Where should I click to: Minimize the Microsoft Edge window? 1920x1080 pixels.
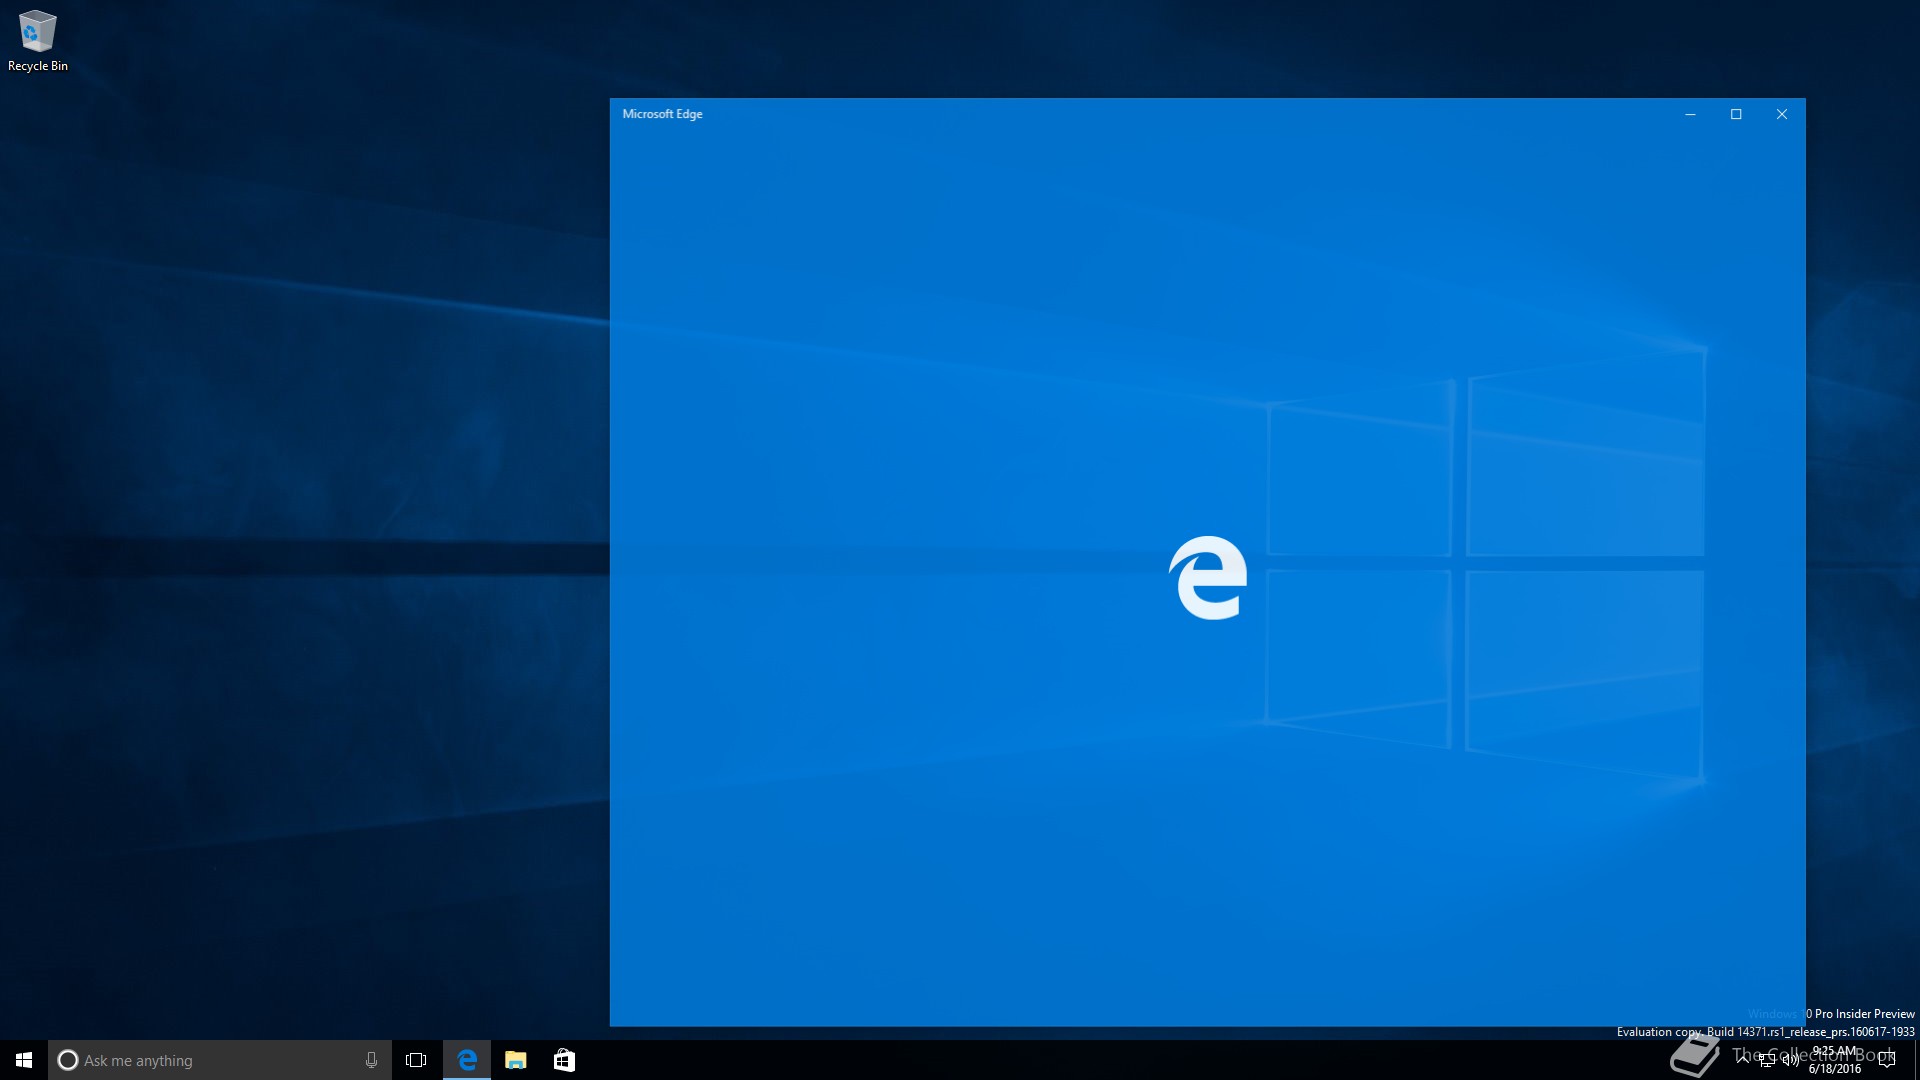(x=1690, y=114)
